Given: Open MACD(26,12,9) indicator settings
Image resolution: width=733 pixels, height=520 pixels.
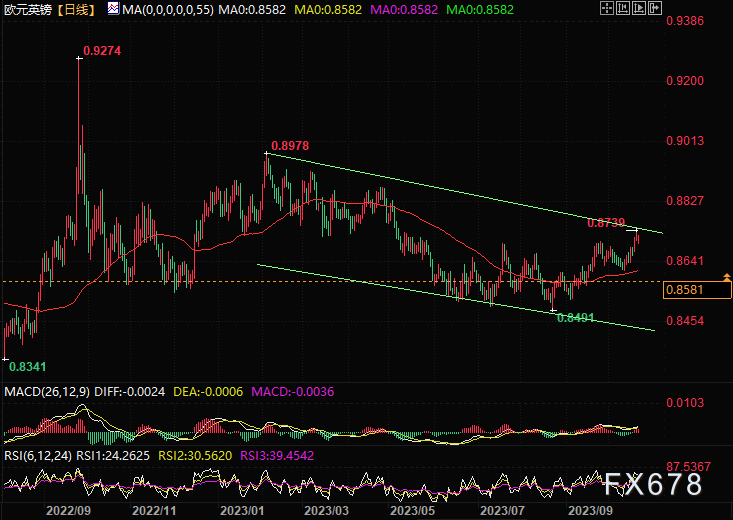Looking at the screenshot, I should pos(47,392).
